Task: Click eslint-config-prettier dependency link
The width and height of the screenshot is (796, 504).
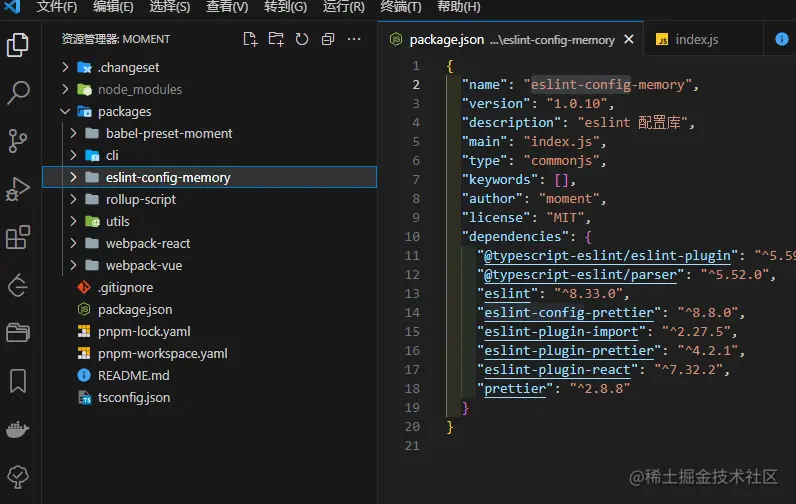Action: point(569,313)
